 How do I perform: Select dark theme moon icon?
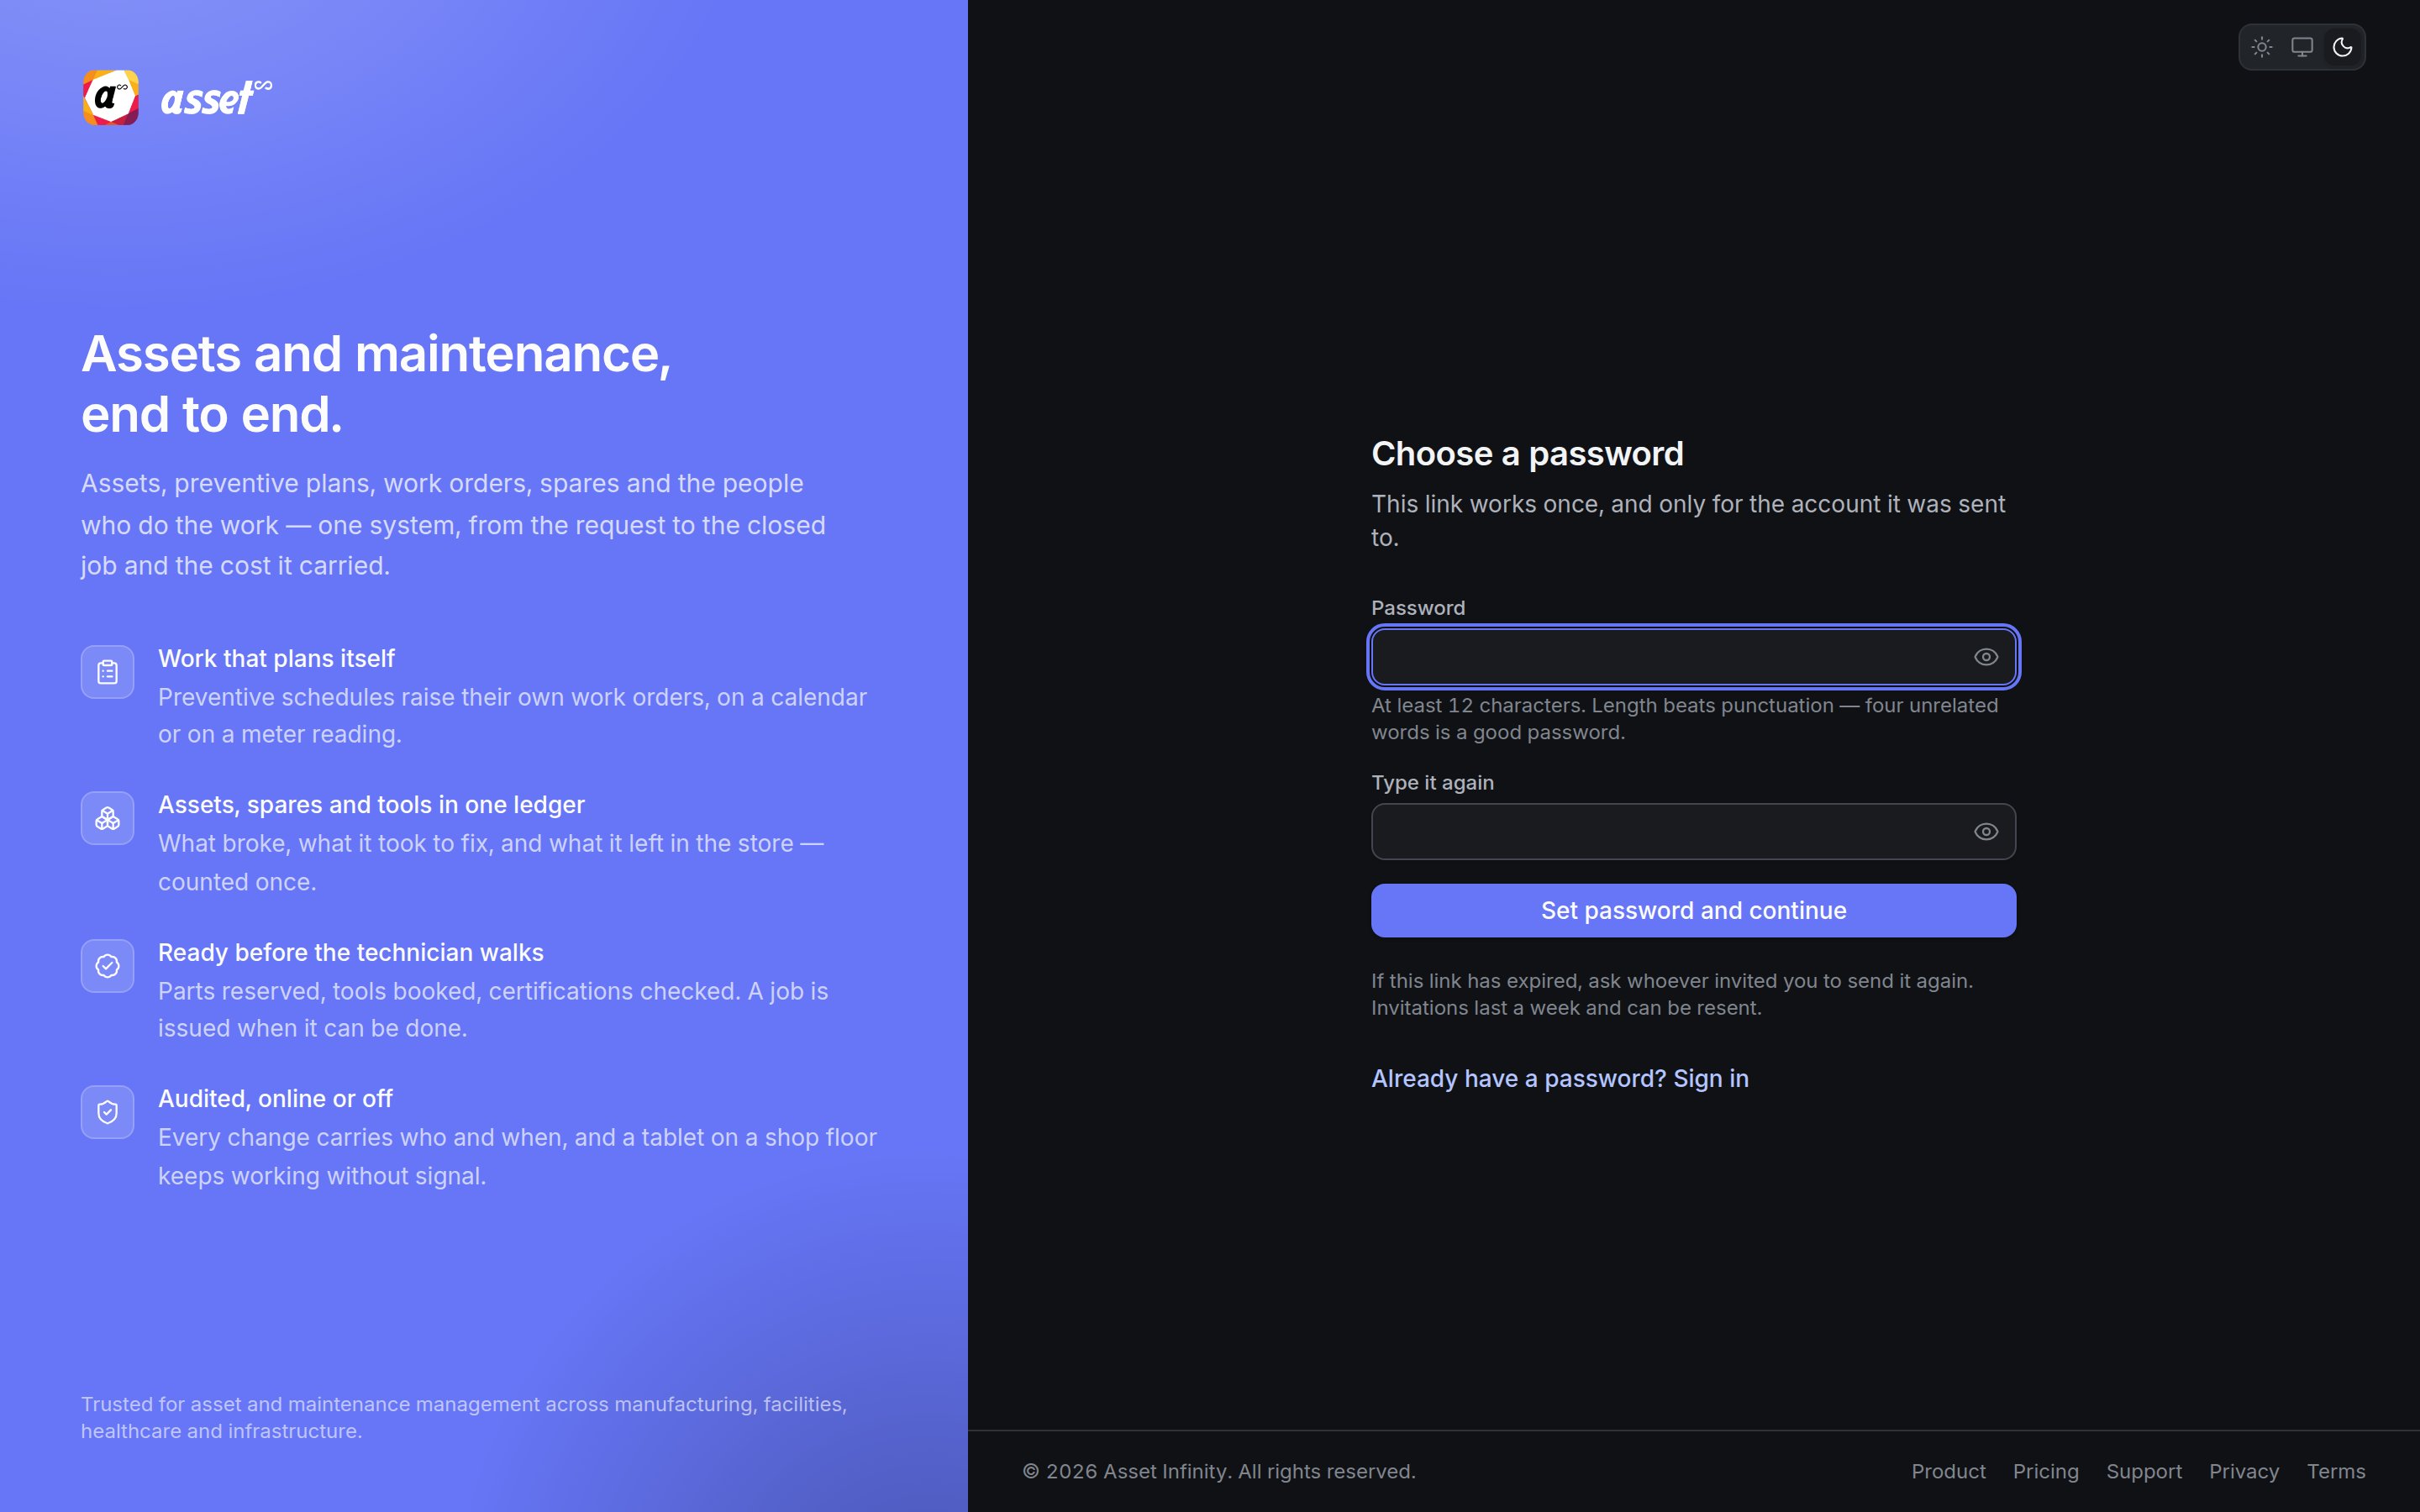(2342, 47)
